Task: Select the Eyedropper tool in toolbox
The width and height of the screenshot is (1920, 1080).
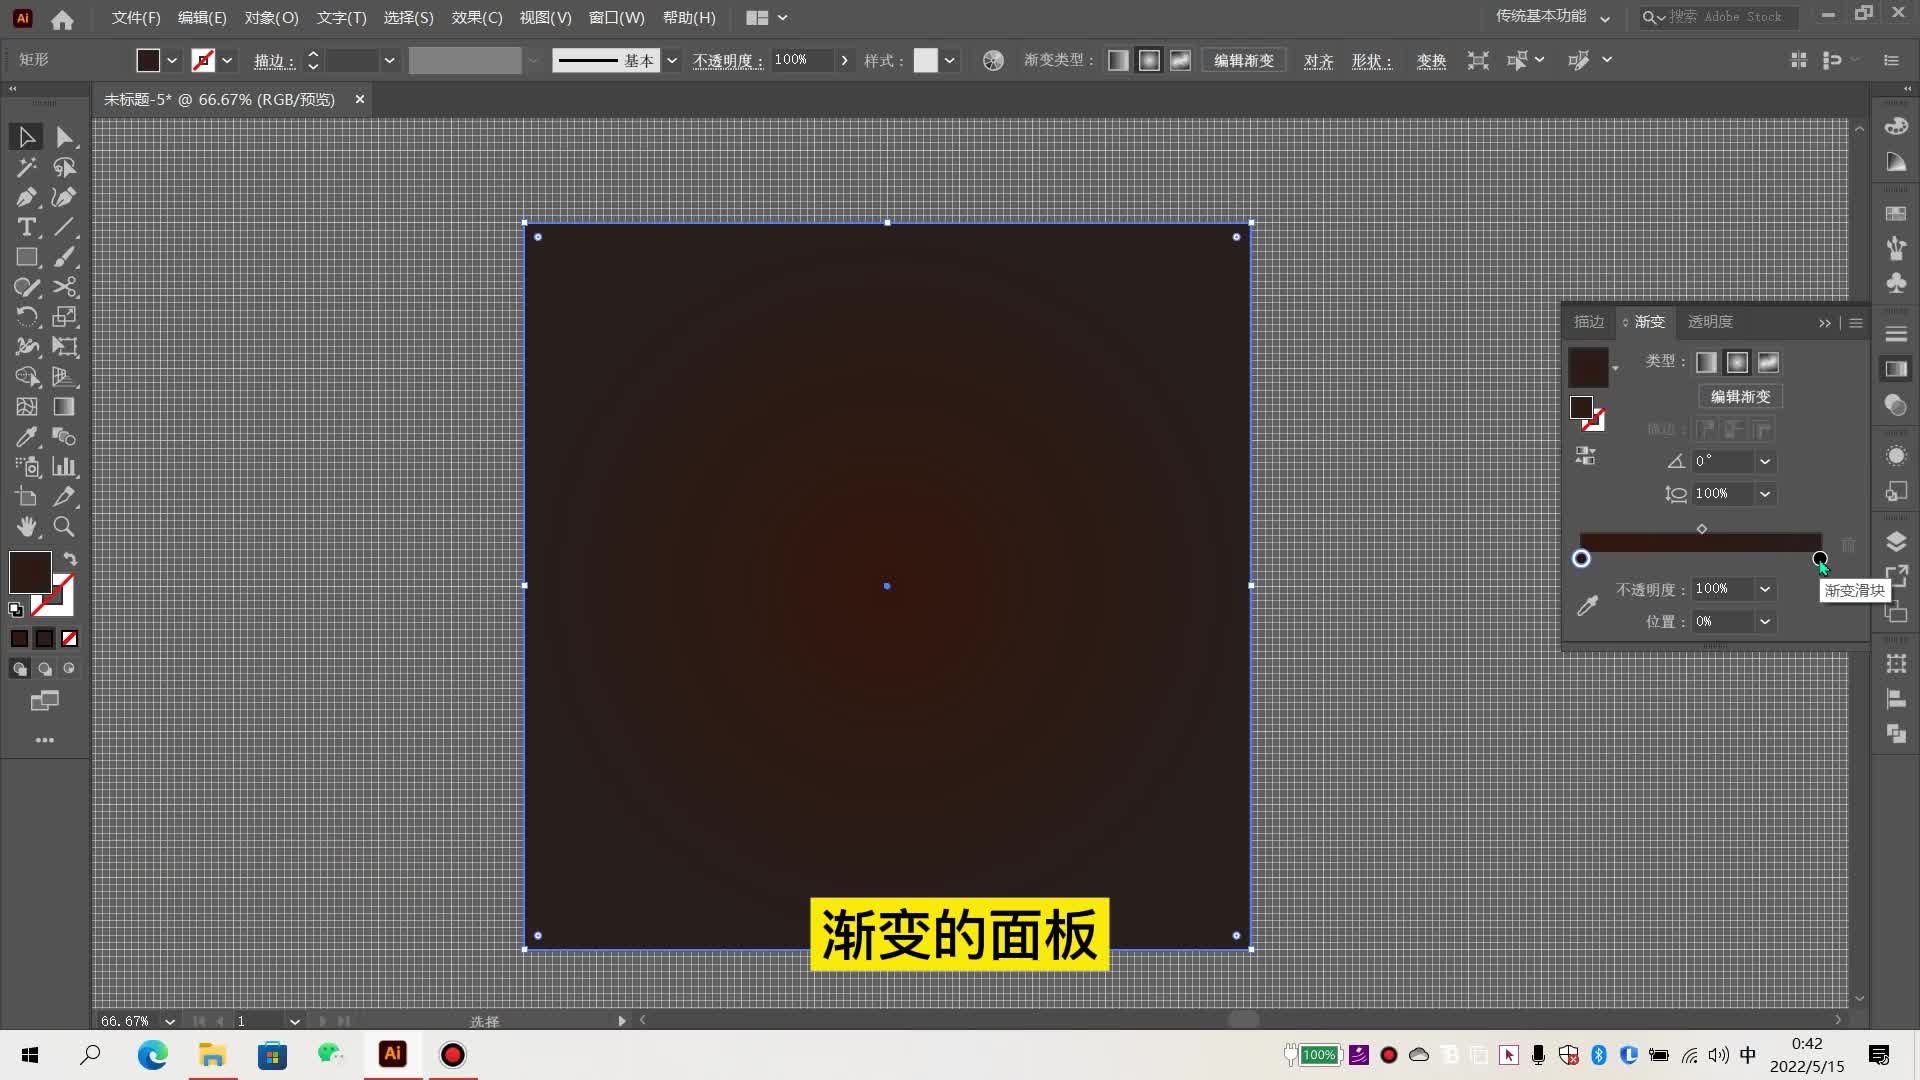Action: [26, 437]
